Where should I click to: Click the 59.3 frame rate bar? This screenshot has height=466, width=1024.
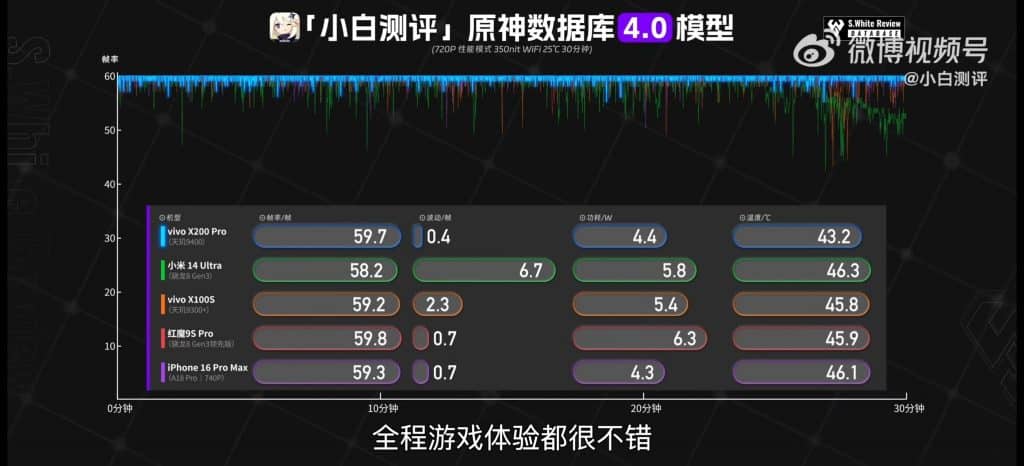[327, 373]
